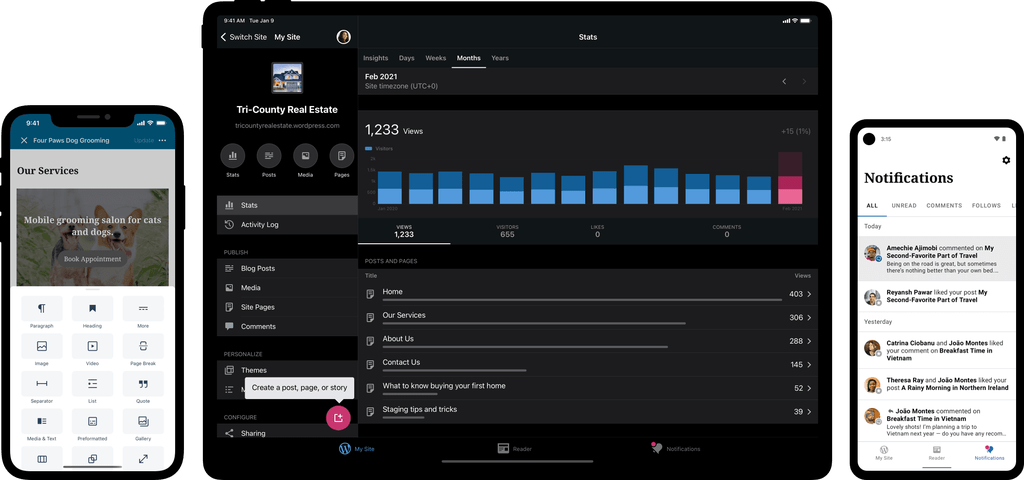The image size is (1024, 480).
Task: Open Amechie Ajimobi's comment notification
Action: (936, 259)
